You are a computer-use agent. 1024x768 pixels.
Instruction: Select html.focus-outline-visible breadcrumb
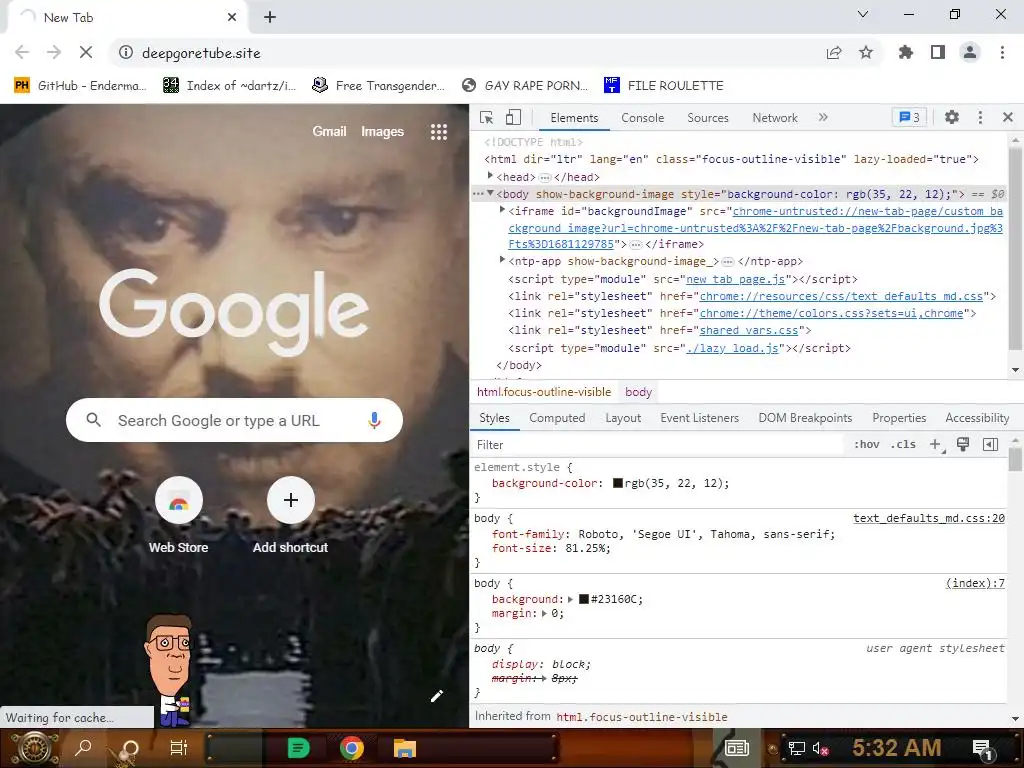[544, 392]
